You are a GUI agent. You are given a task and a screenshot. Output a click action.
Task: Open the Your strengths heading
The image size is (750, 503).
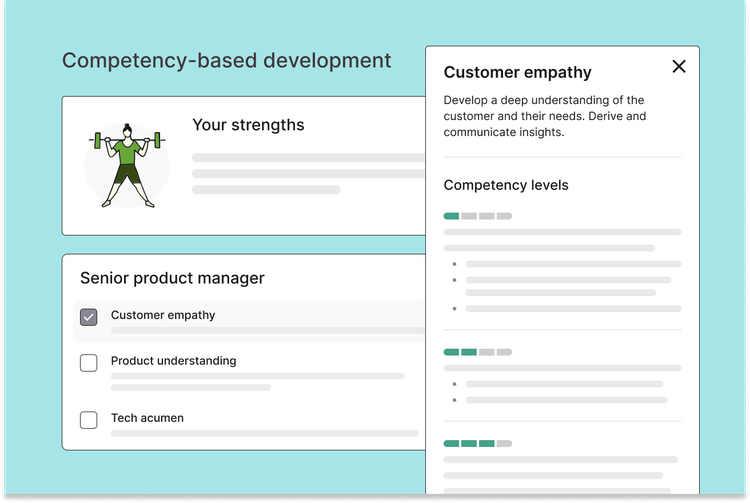click(248, 125)
